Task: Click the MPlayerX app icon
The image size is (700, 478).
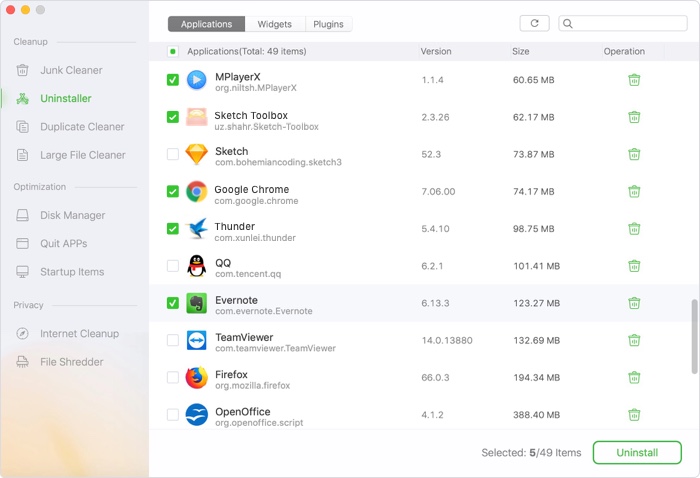Action: click(196, 80)
